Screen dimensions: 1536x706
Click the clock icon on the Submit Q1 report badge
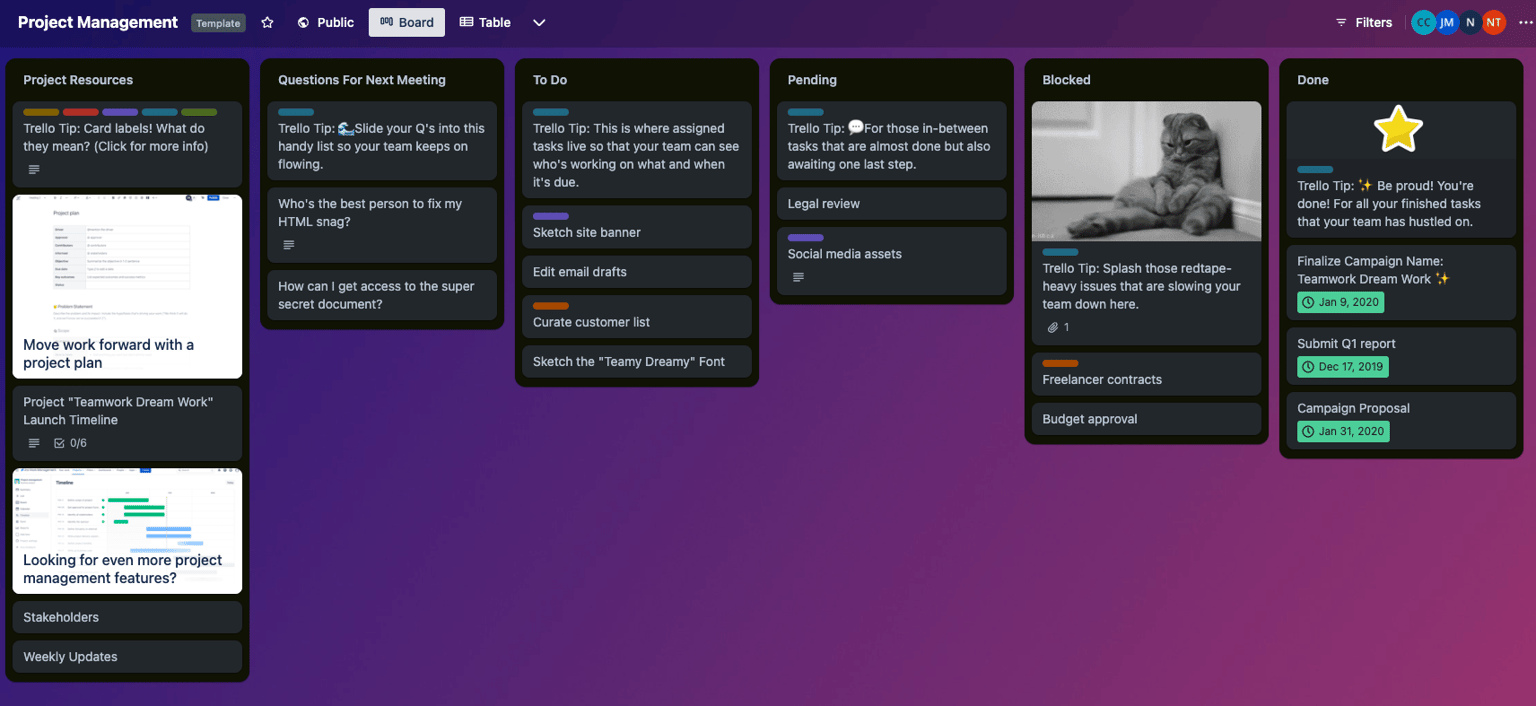(x=1310, y=366)
